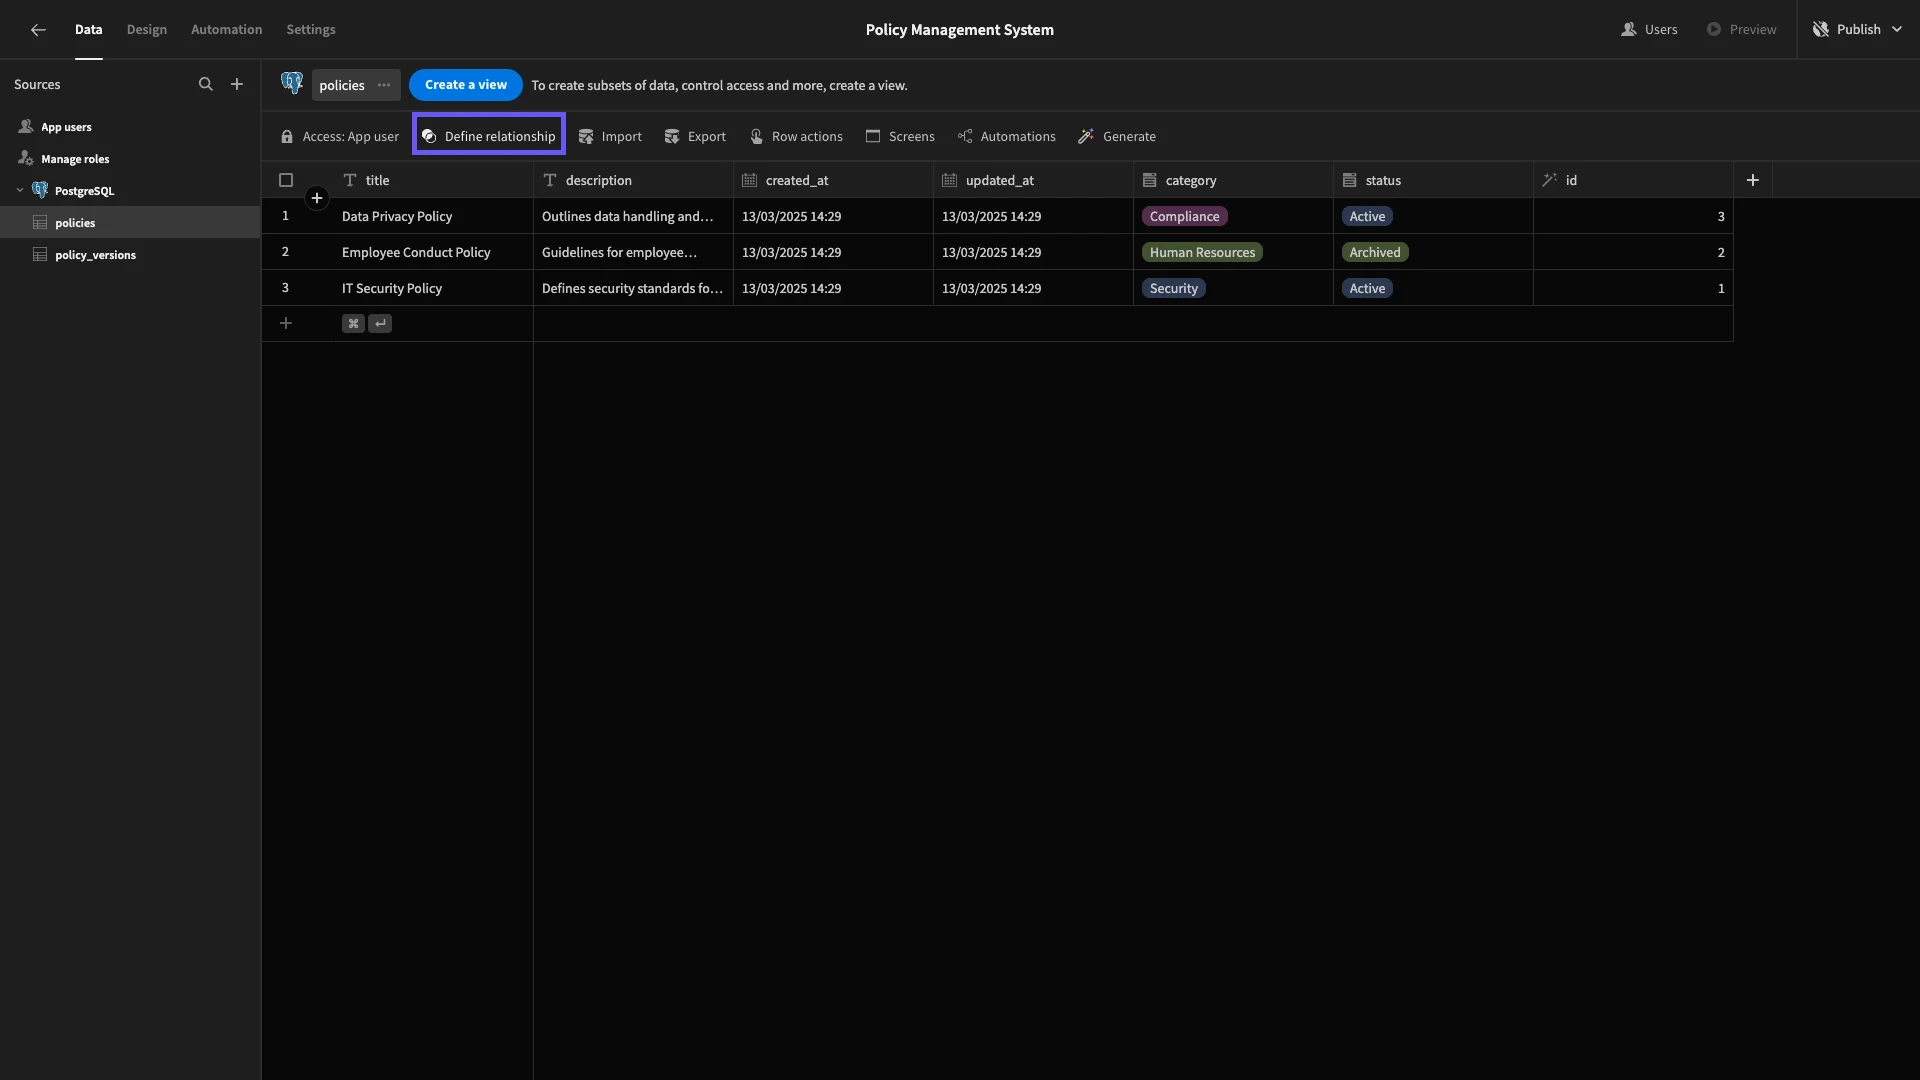Open the Data tab
This screenshot has width=1920, height=1080.
(x=88, y=29)
